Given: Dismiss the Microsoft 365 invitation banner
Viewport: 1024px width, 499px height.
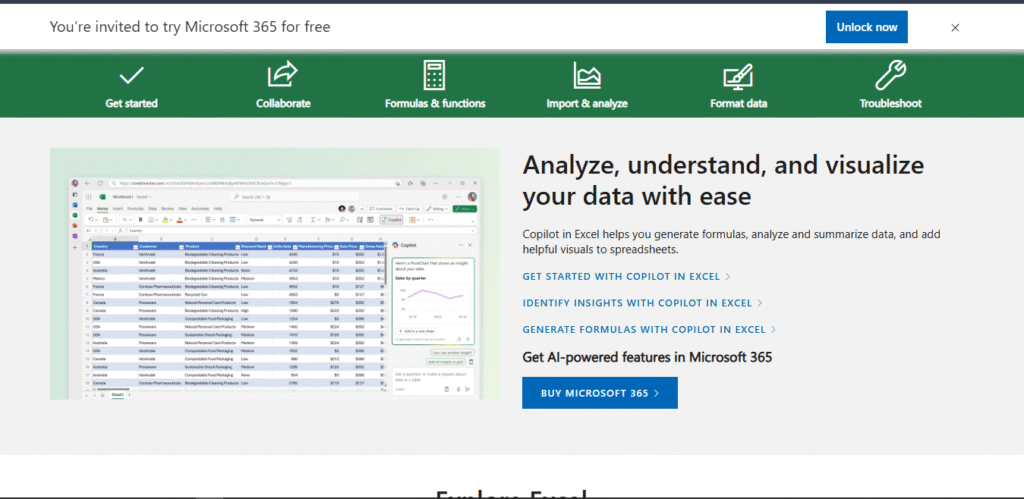Looking at the screenshot, I should pyautogui.click(x=955, y=28).
